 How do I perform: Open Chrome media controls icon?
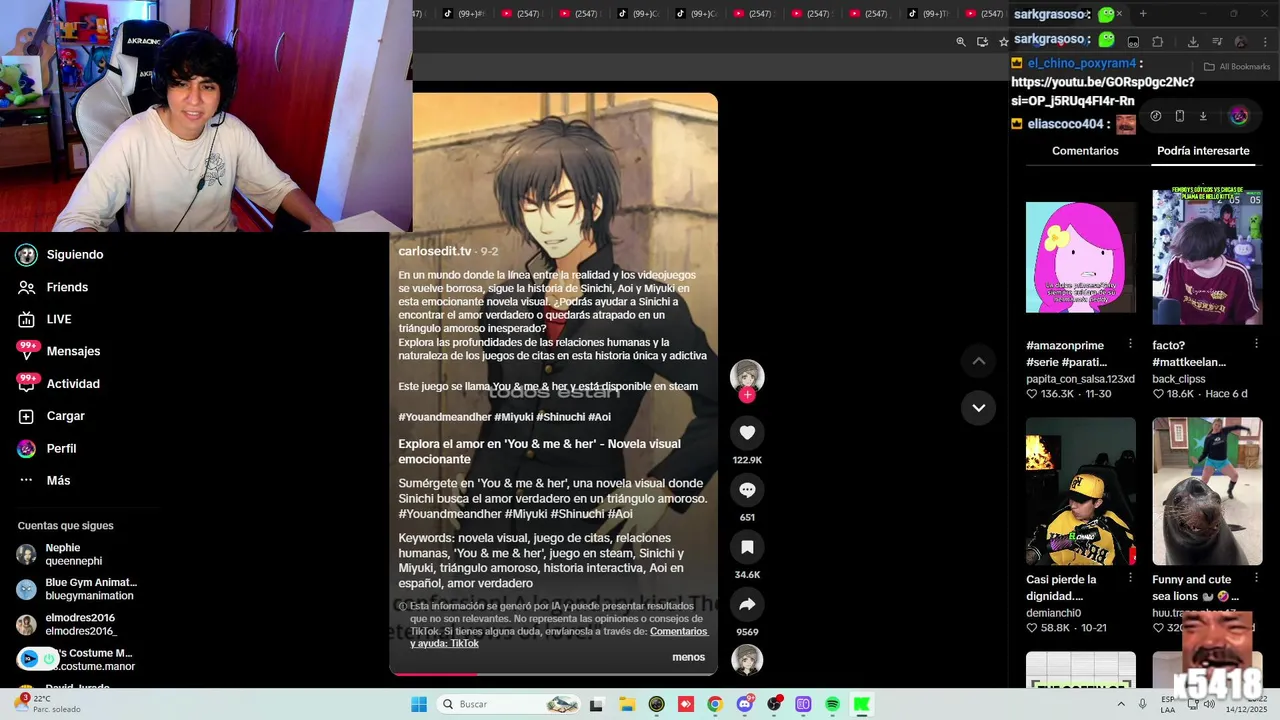pos(1218,42)
